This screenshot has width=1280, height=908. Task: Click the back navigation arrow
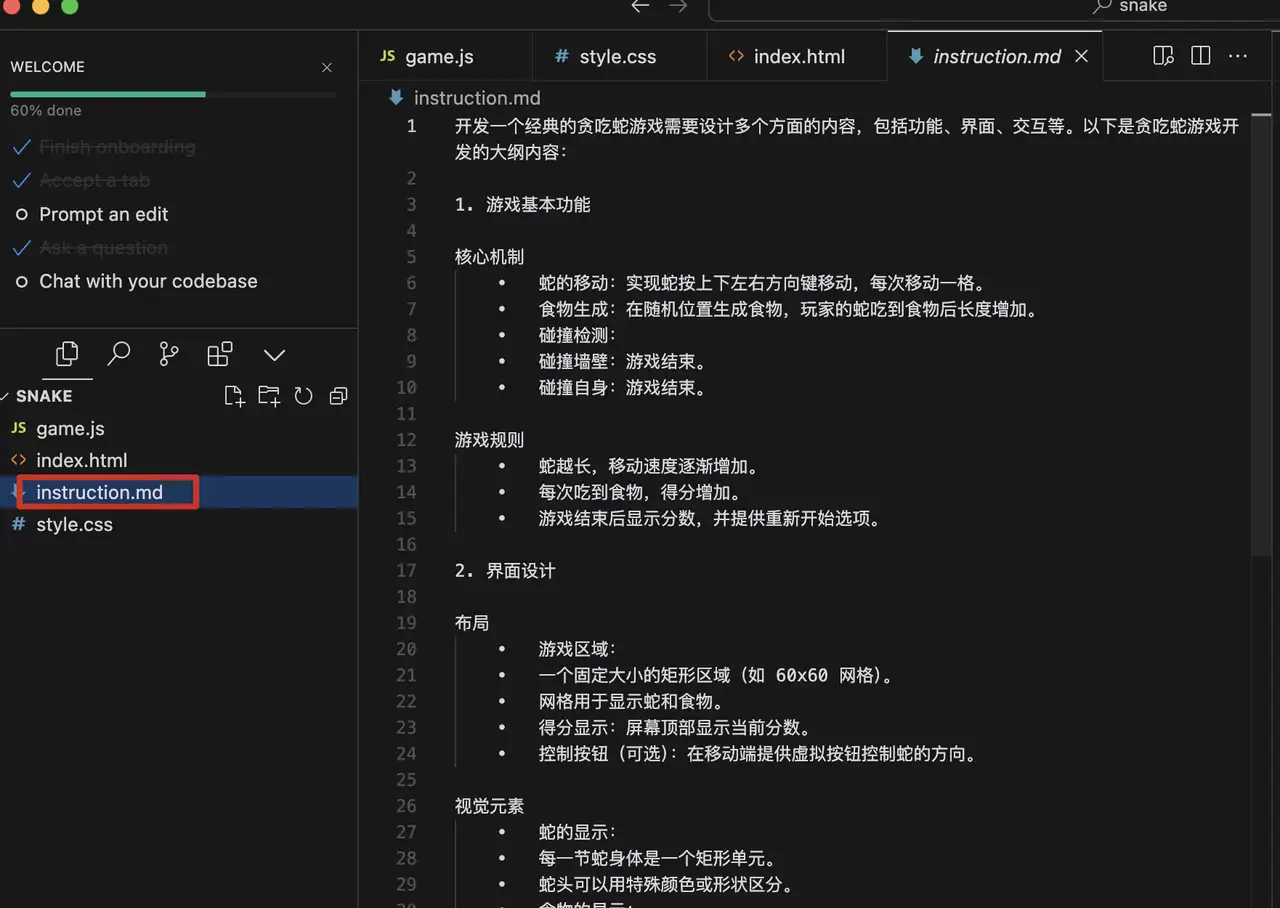[640, 7]
